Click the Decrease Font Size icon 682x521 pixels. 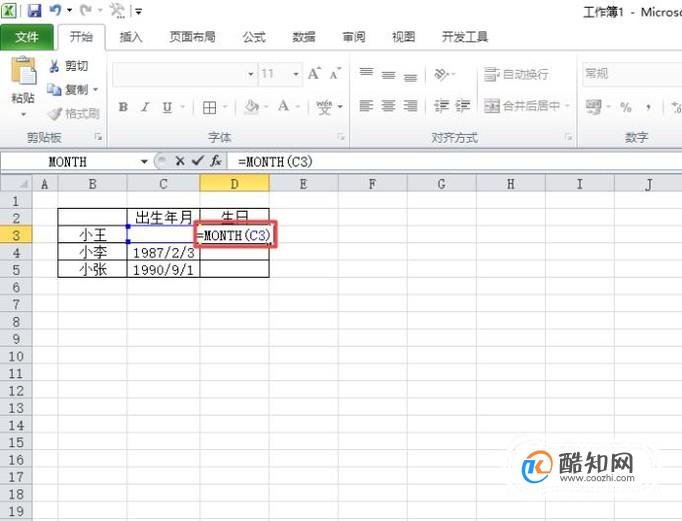pos(335,74)
